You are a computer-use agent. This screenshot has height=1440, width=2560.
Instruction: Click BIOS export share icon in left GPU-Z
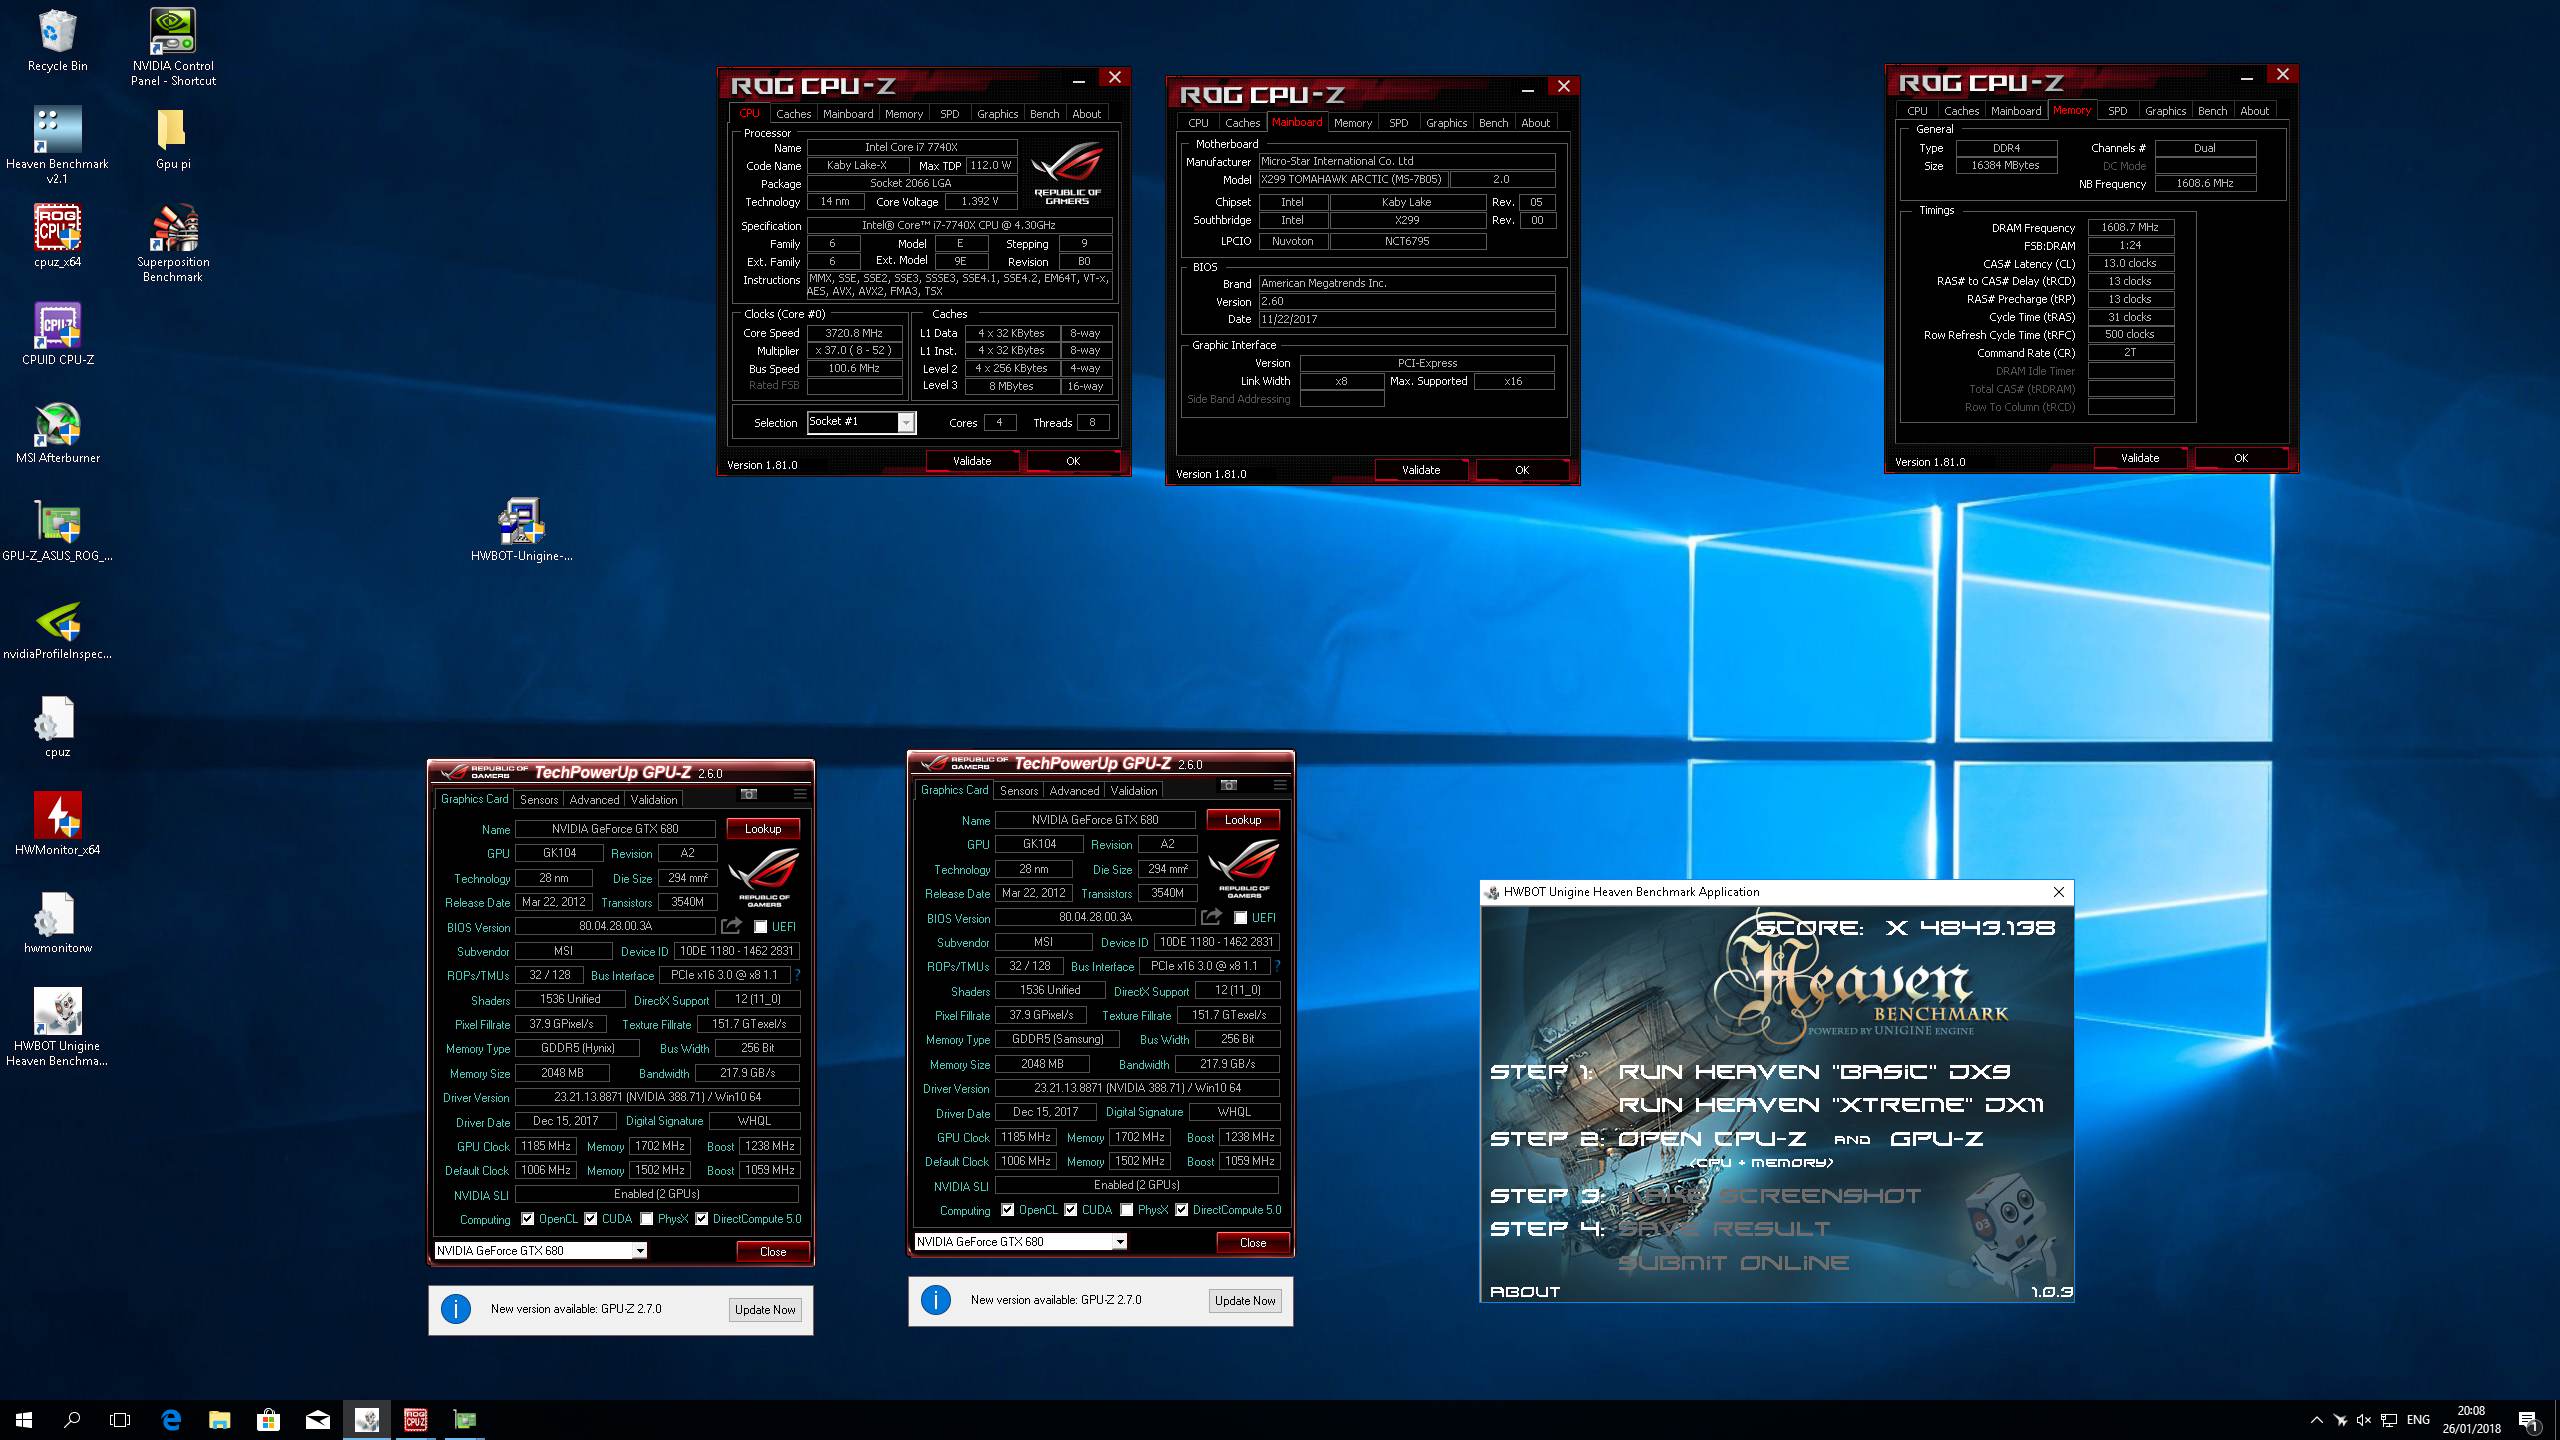pyautogui.click(x=732, y=926)
